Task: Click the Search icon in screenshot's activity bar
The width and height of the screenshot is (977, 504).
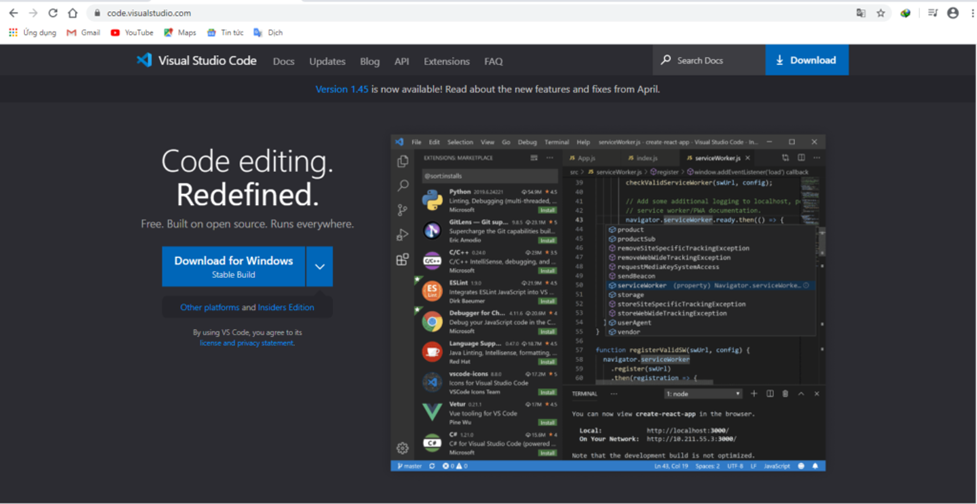Action: (403, 186)
